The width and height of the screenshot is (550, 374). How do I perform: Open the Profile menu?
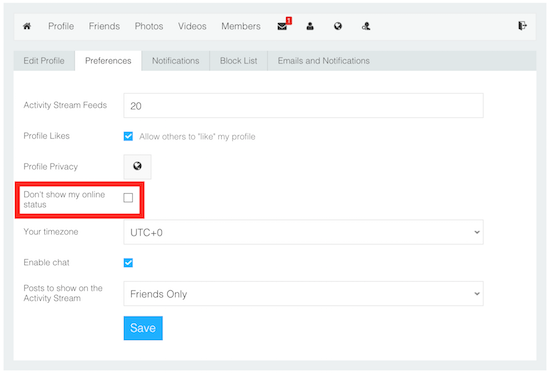point(61,26)
